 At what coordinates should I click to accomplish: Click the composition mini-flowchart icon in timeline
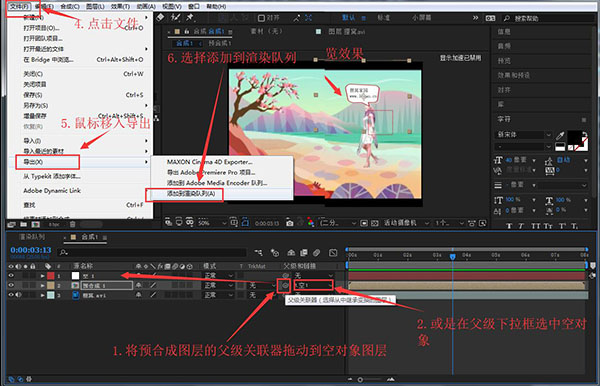point(259,252)
